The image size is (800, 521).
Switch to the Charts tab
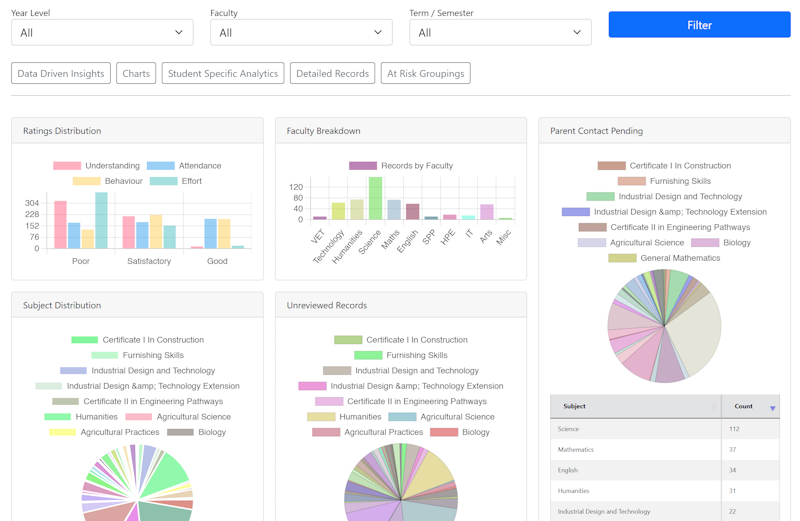click(x=136, y=74)
